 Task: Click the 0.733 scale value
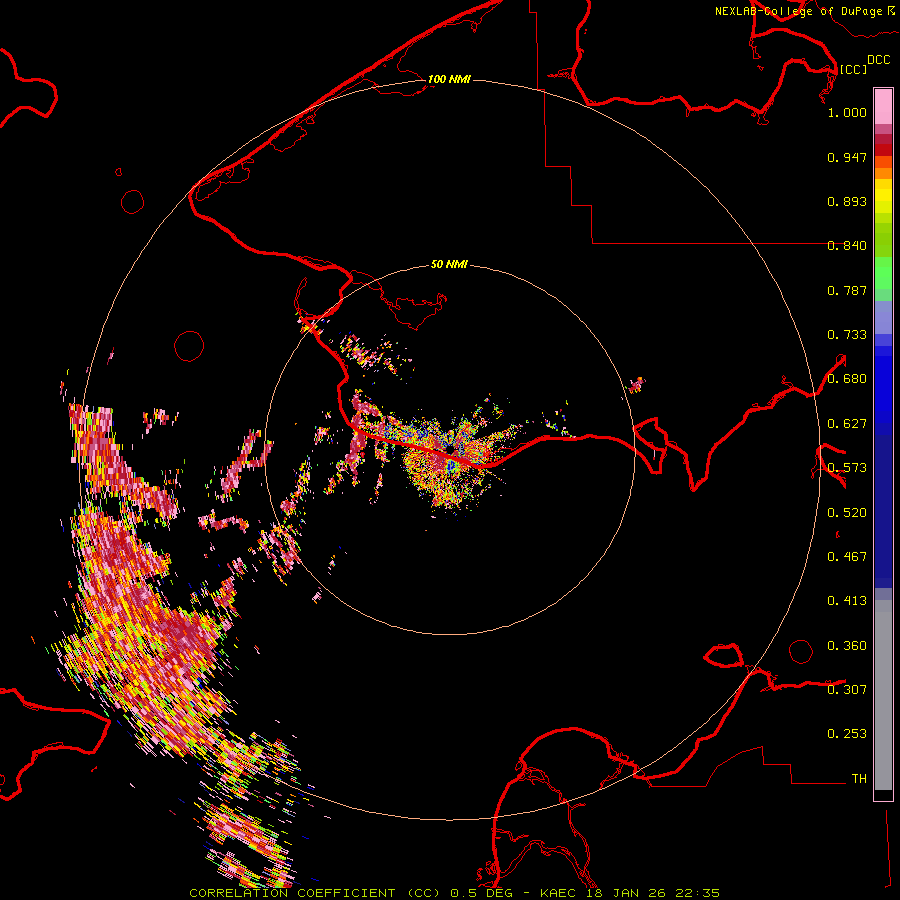pyautogui.click(x=847, y=335)
